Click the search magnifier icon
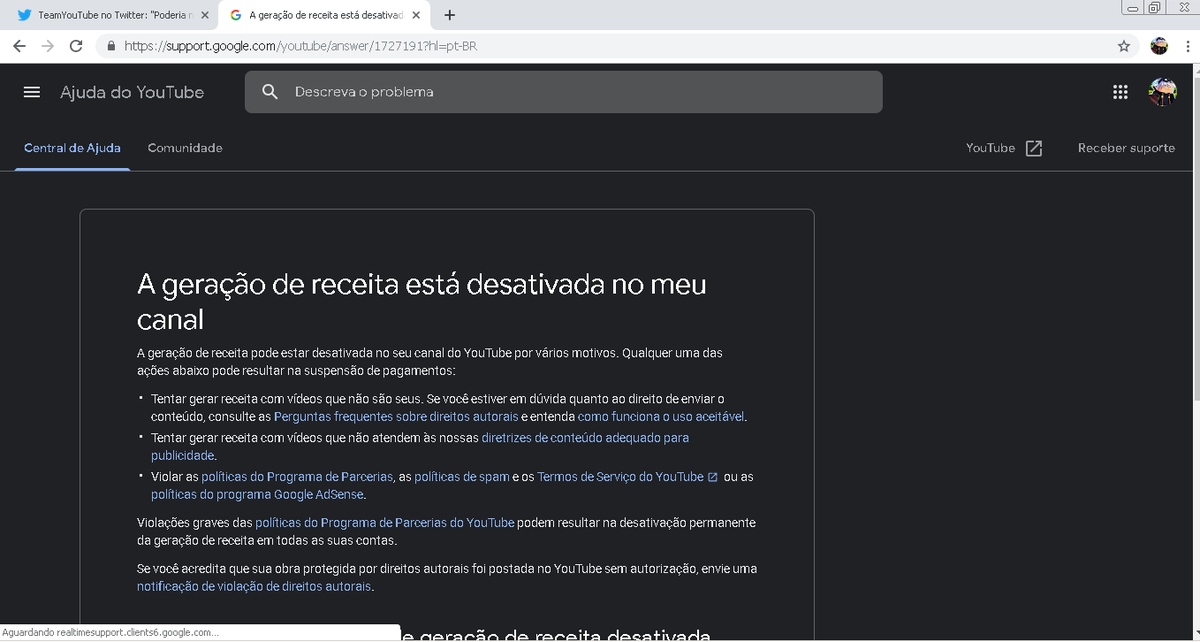Image resolution: width=1200 pixels, height=642 pixels. (270, 92)
